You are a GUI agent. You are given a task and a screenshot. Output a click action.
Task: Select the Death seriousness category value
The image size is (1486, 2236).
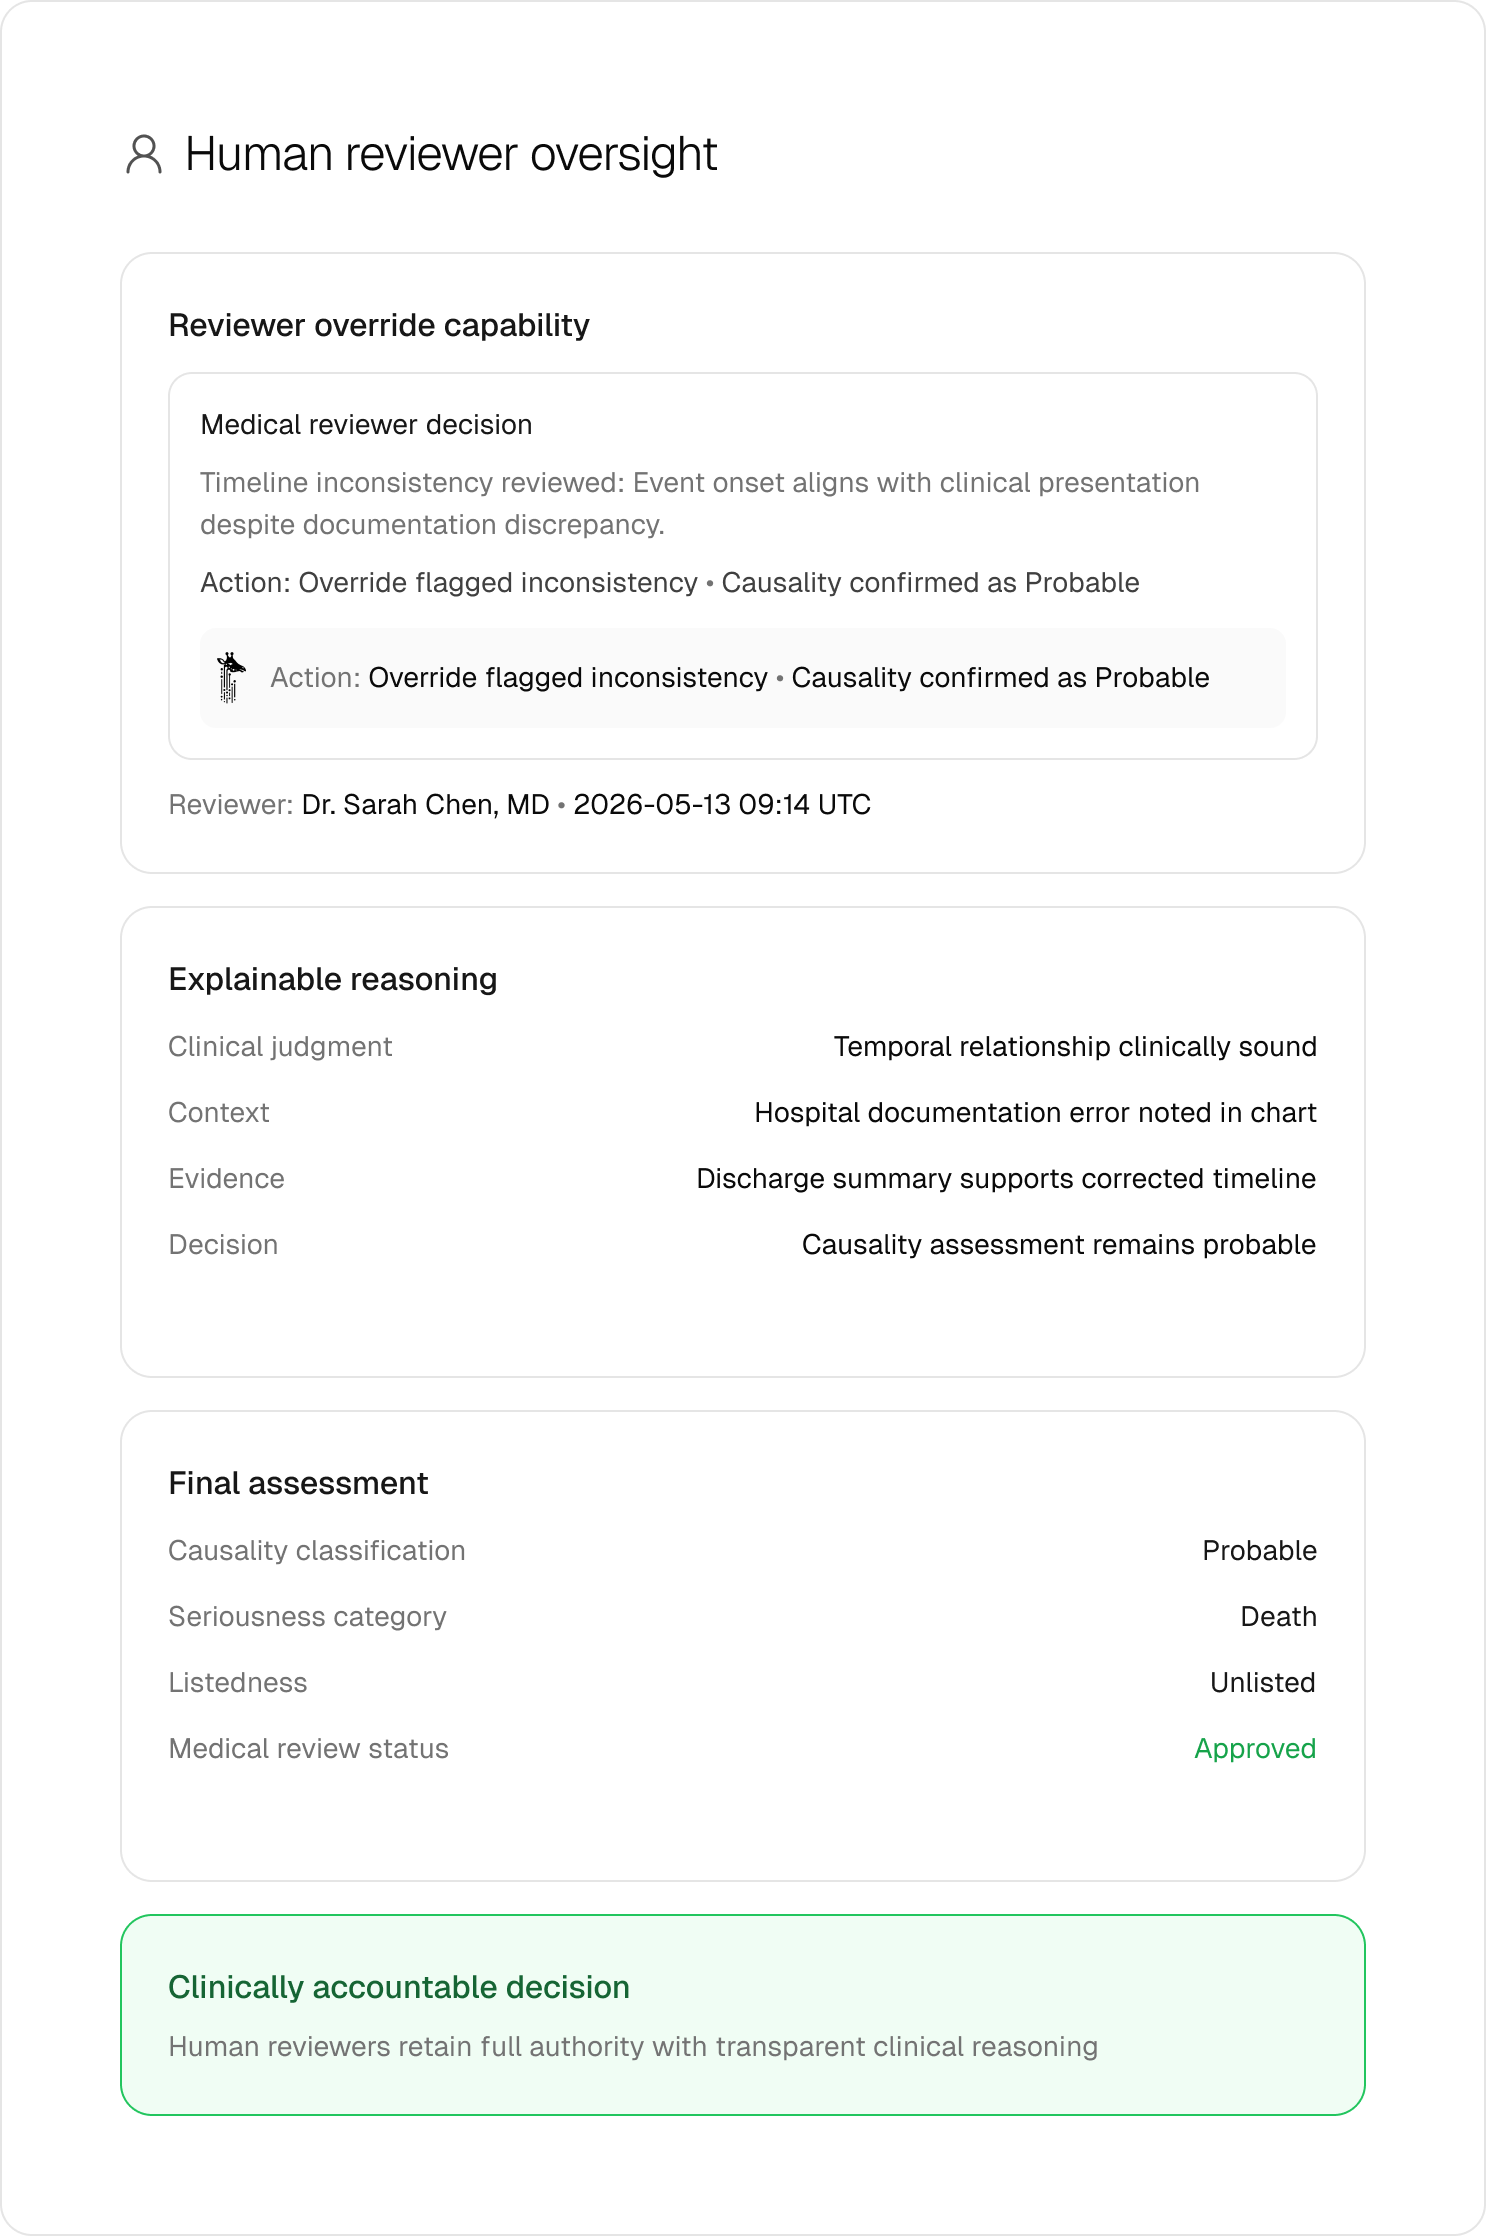pos(1278,1617)
